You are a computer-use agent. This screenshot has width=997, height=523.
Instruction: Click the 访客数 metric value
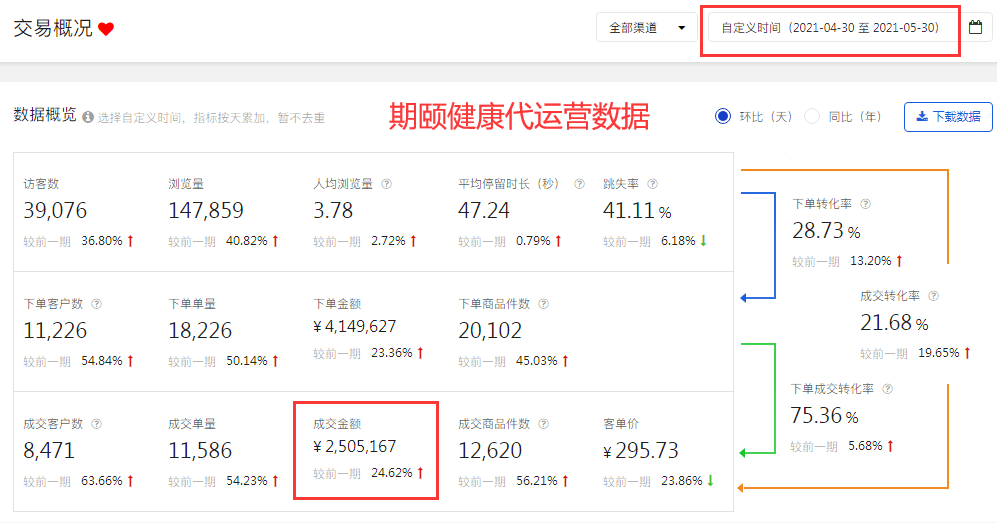55,211
